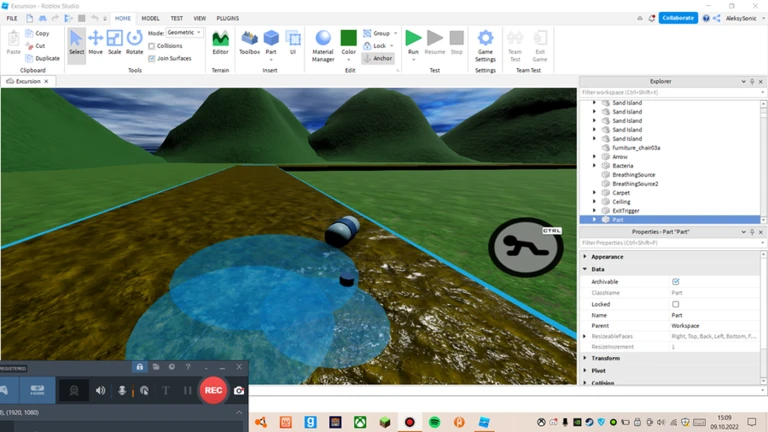Viewport: 768px width, 432px height.
Task: Click the Copy button
Action: [37, 33]
